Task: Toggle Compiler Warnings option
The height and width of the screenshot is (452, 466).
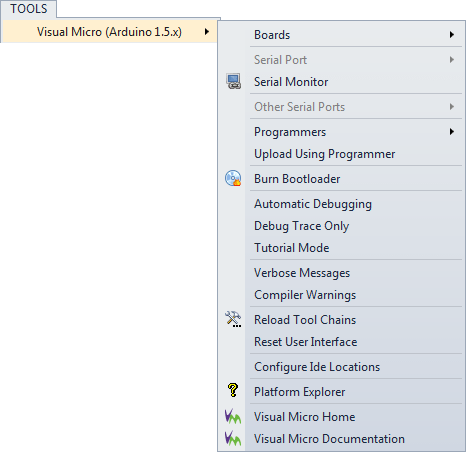Action: point(341,295)
